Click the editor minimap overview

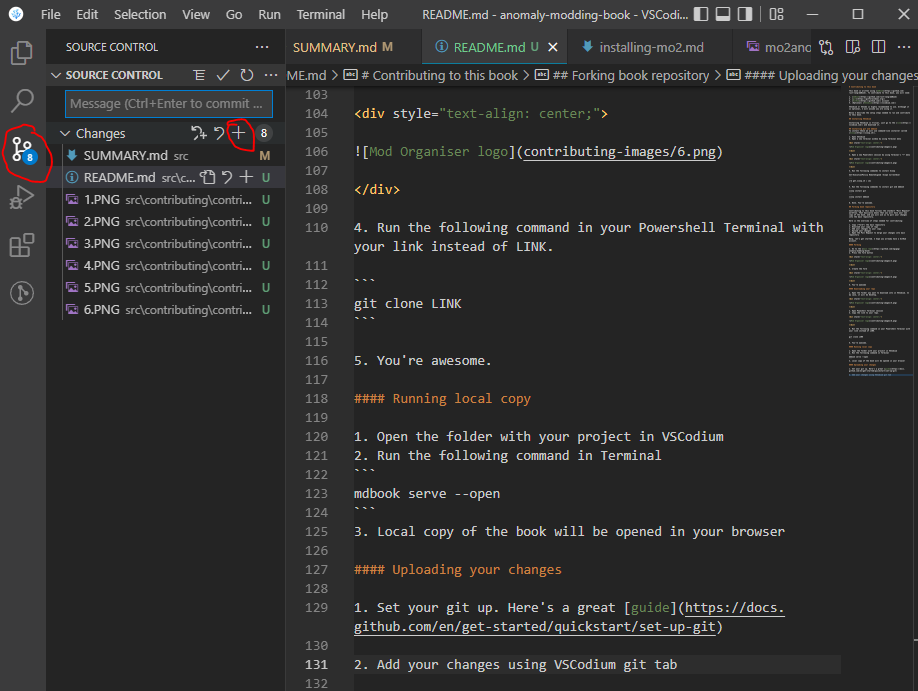coord(879,231)
